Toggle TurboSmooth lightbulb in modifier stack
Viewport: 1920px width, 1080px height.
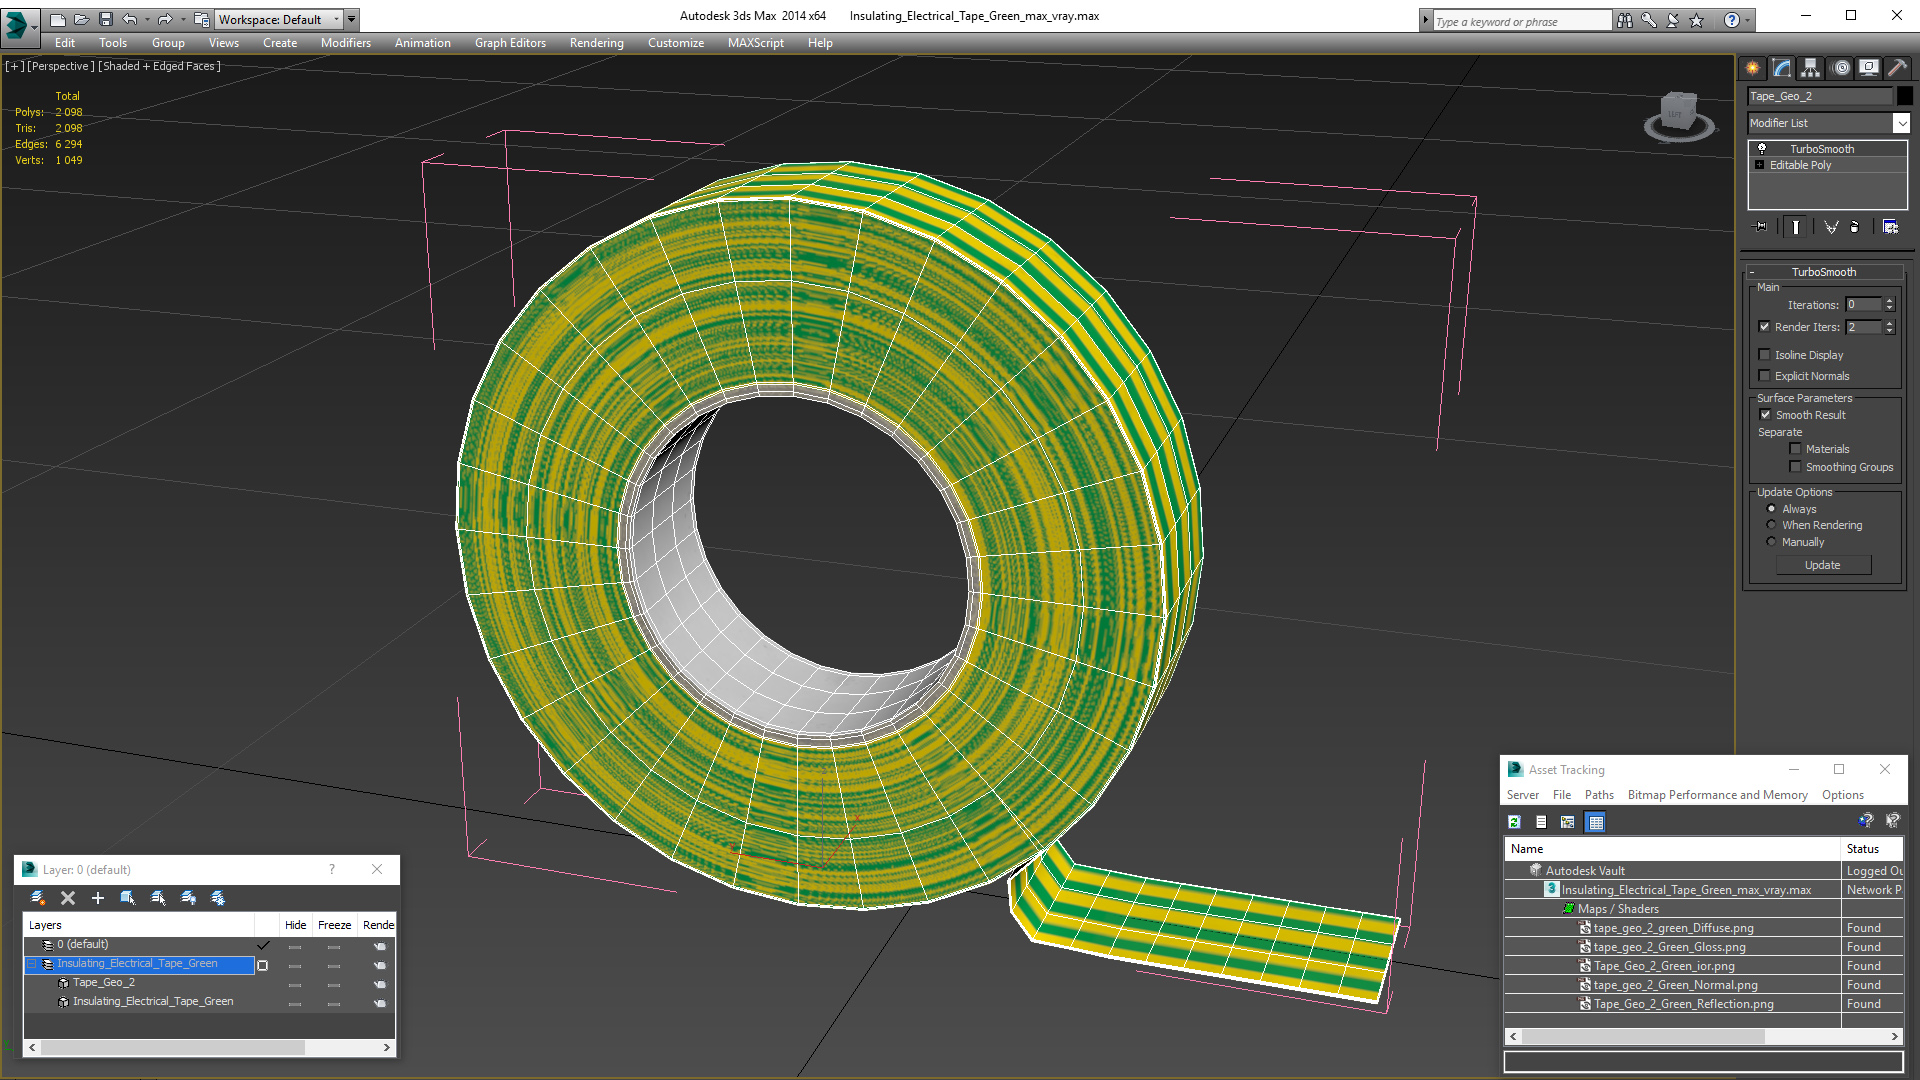1762,148
